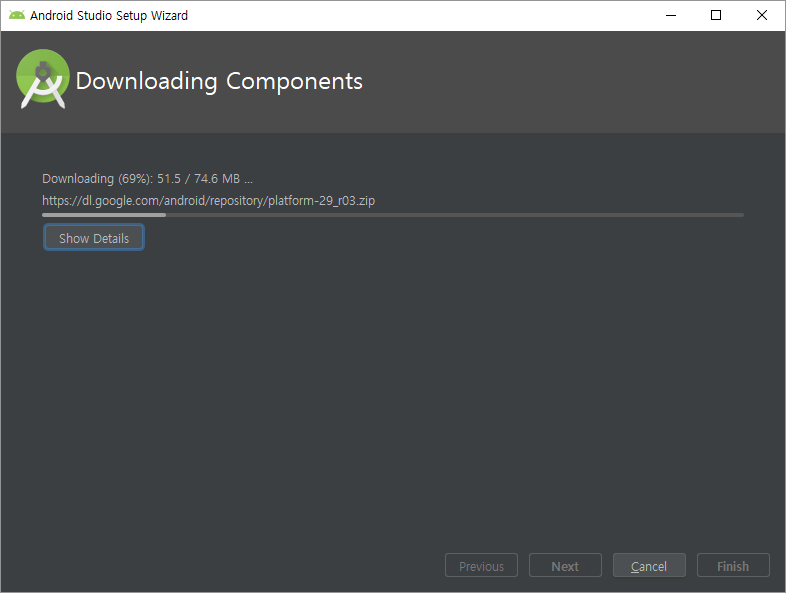
Task: Click the Android Studio logo in header
Action: click(43, 79)
